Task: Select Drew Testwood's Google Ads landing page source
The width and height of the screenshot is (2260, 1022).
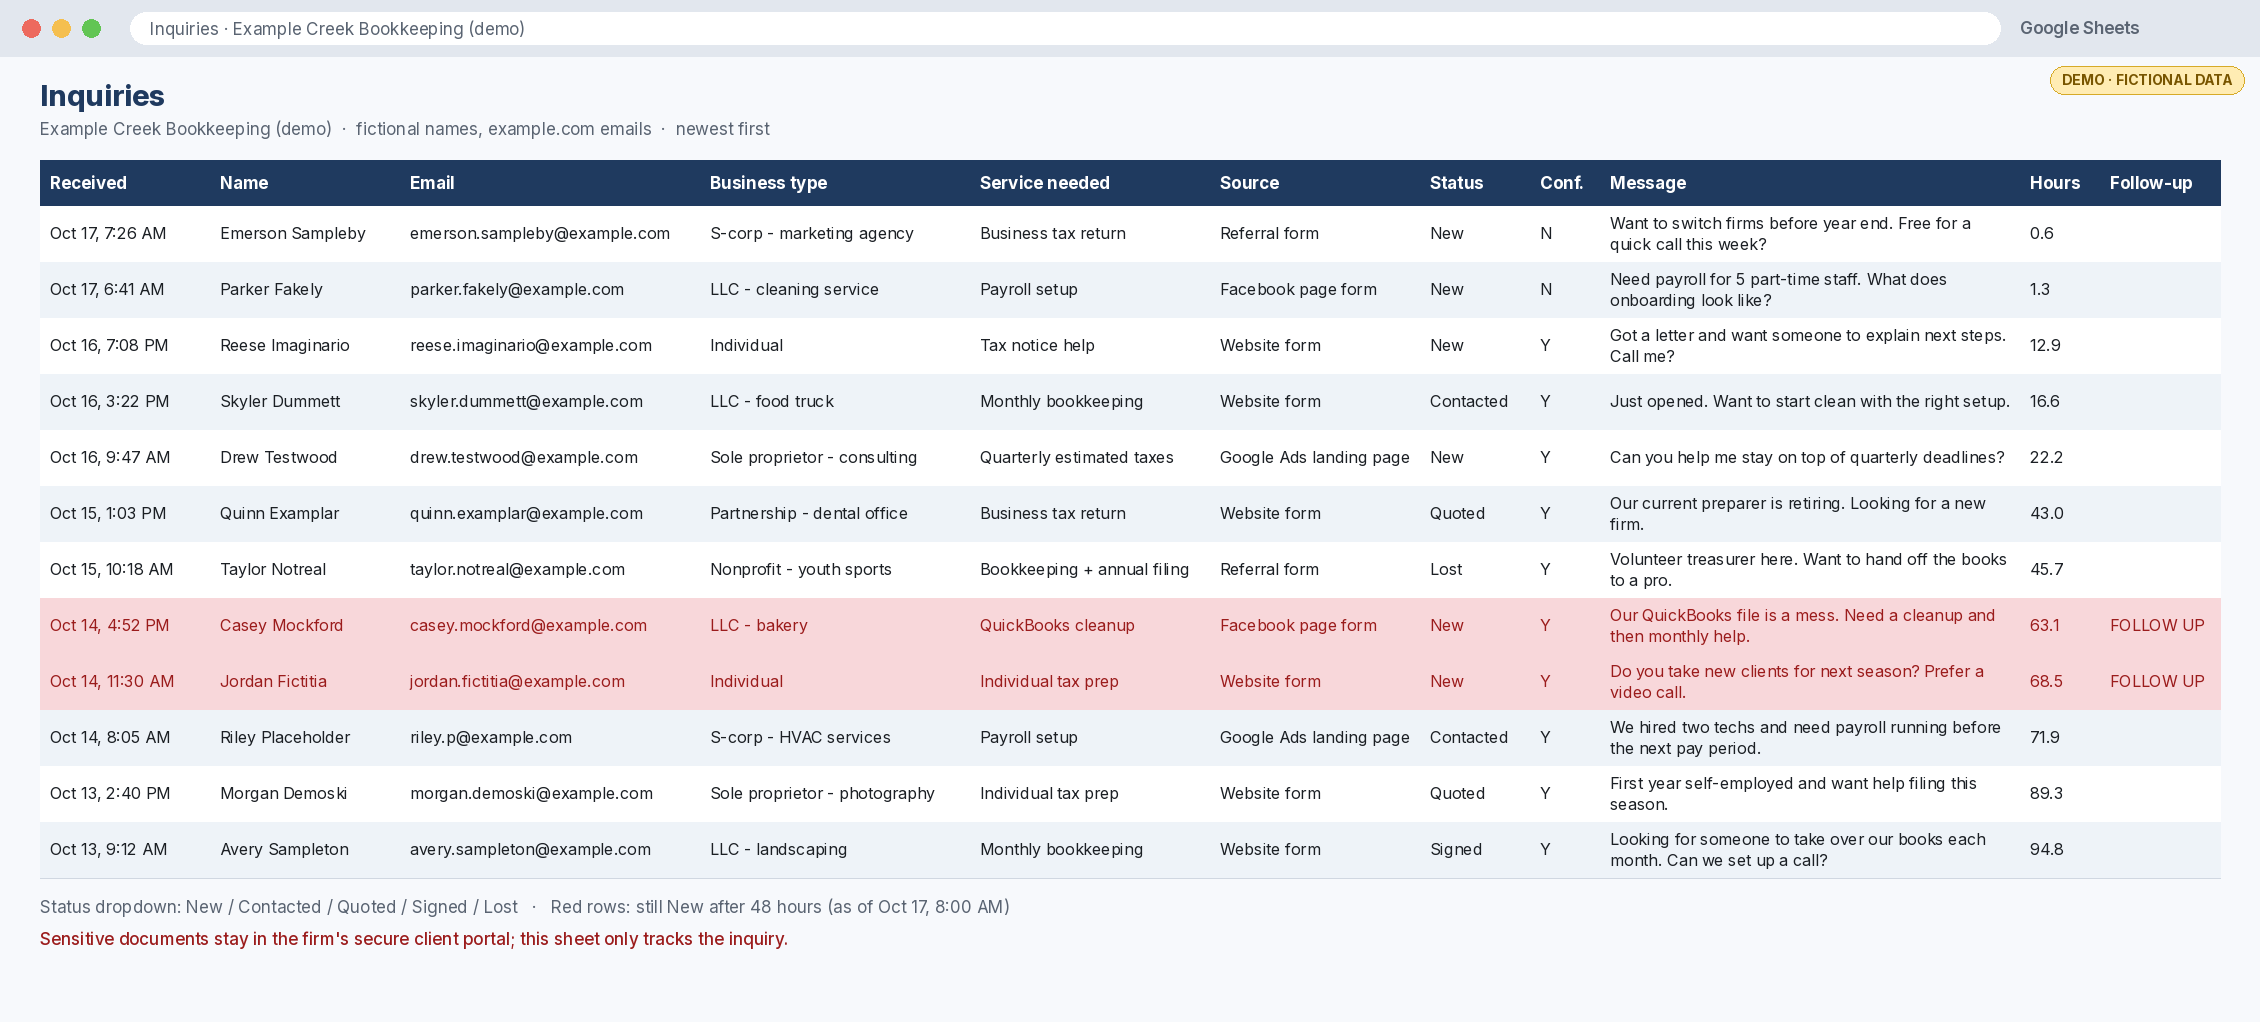Action: pyautogui.click(x=1315, y=457)
